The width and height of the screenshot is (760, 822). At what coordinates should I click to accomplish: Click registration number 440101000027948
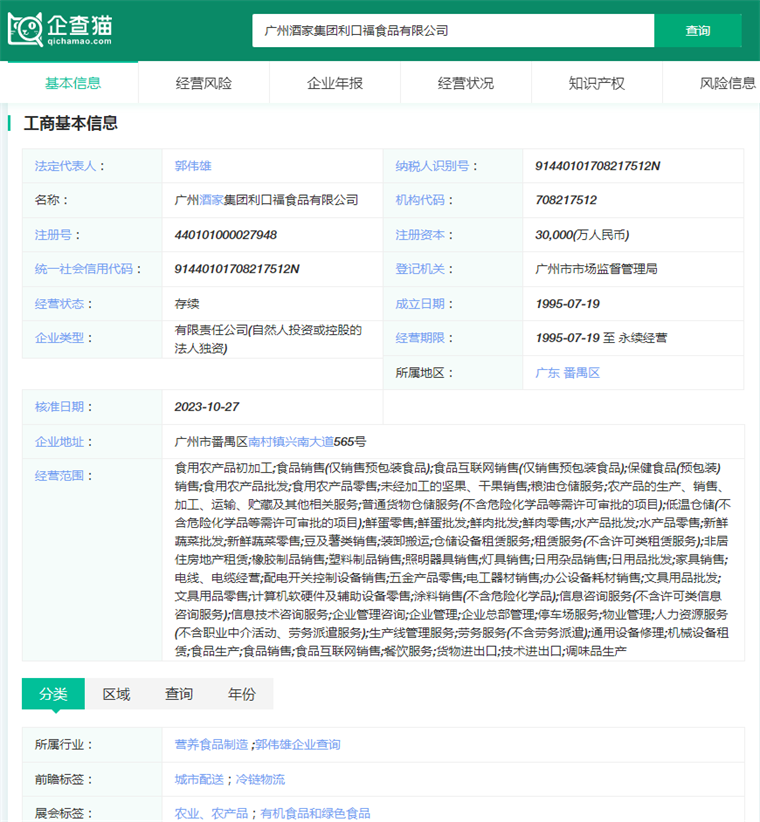[x=226, y=235]
